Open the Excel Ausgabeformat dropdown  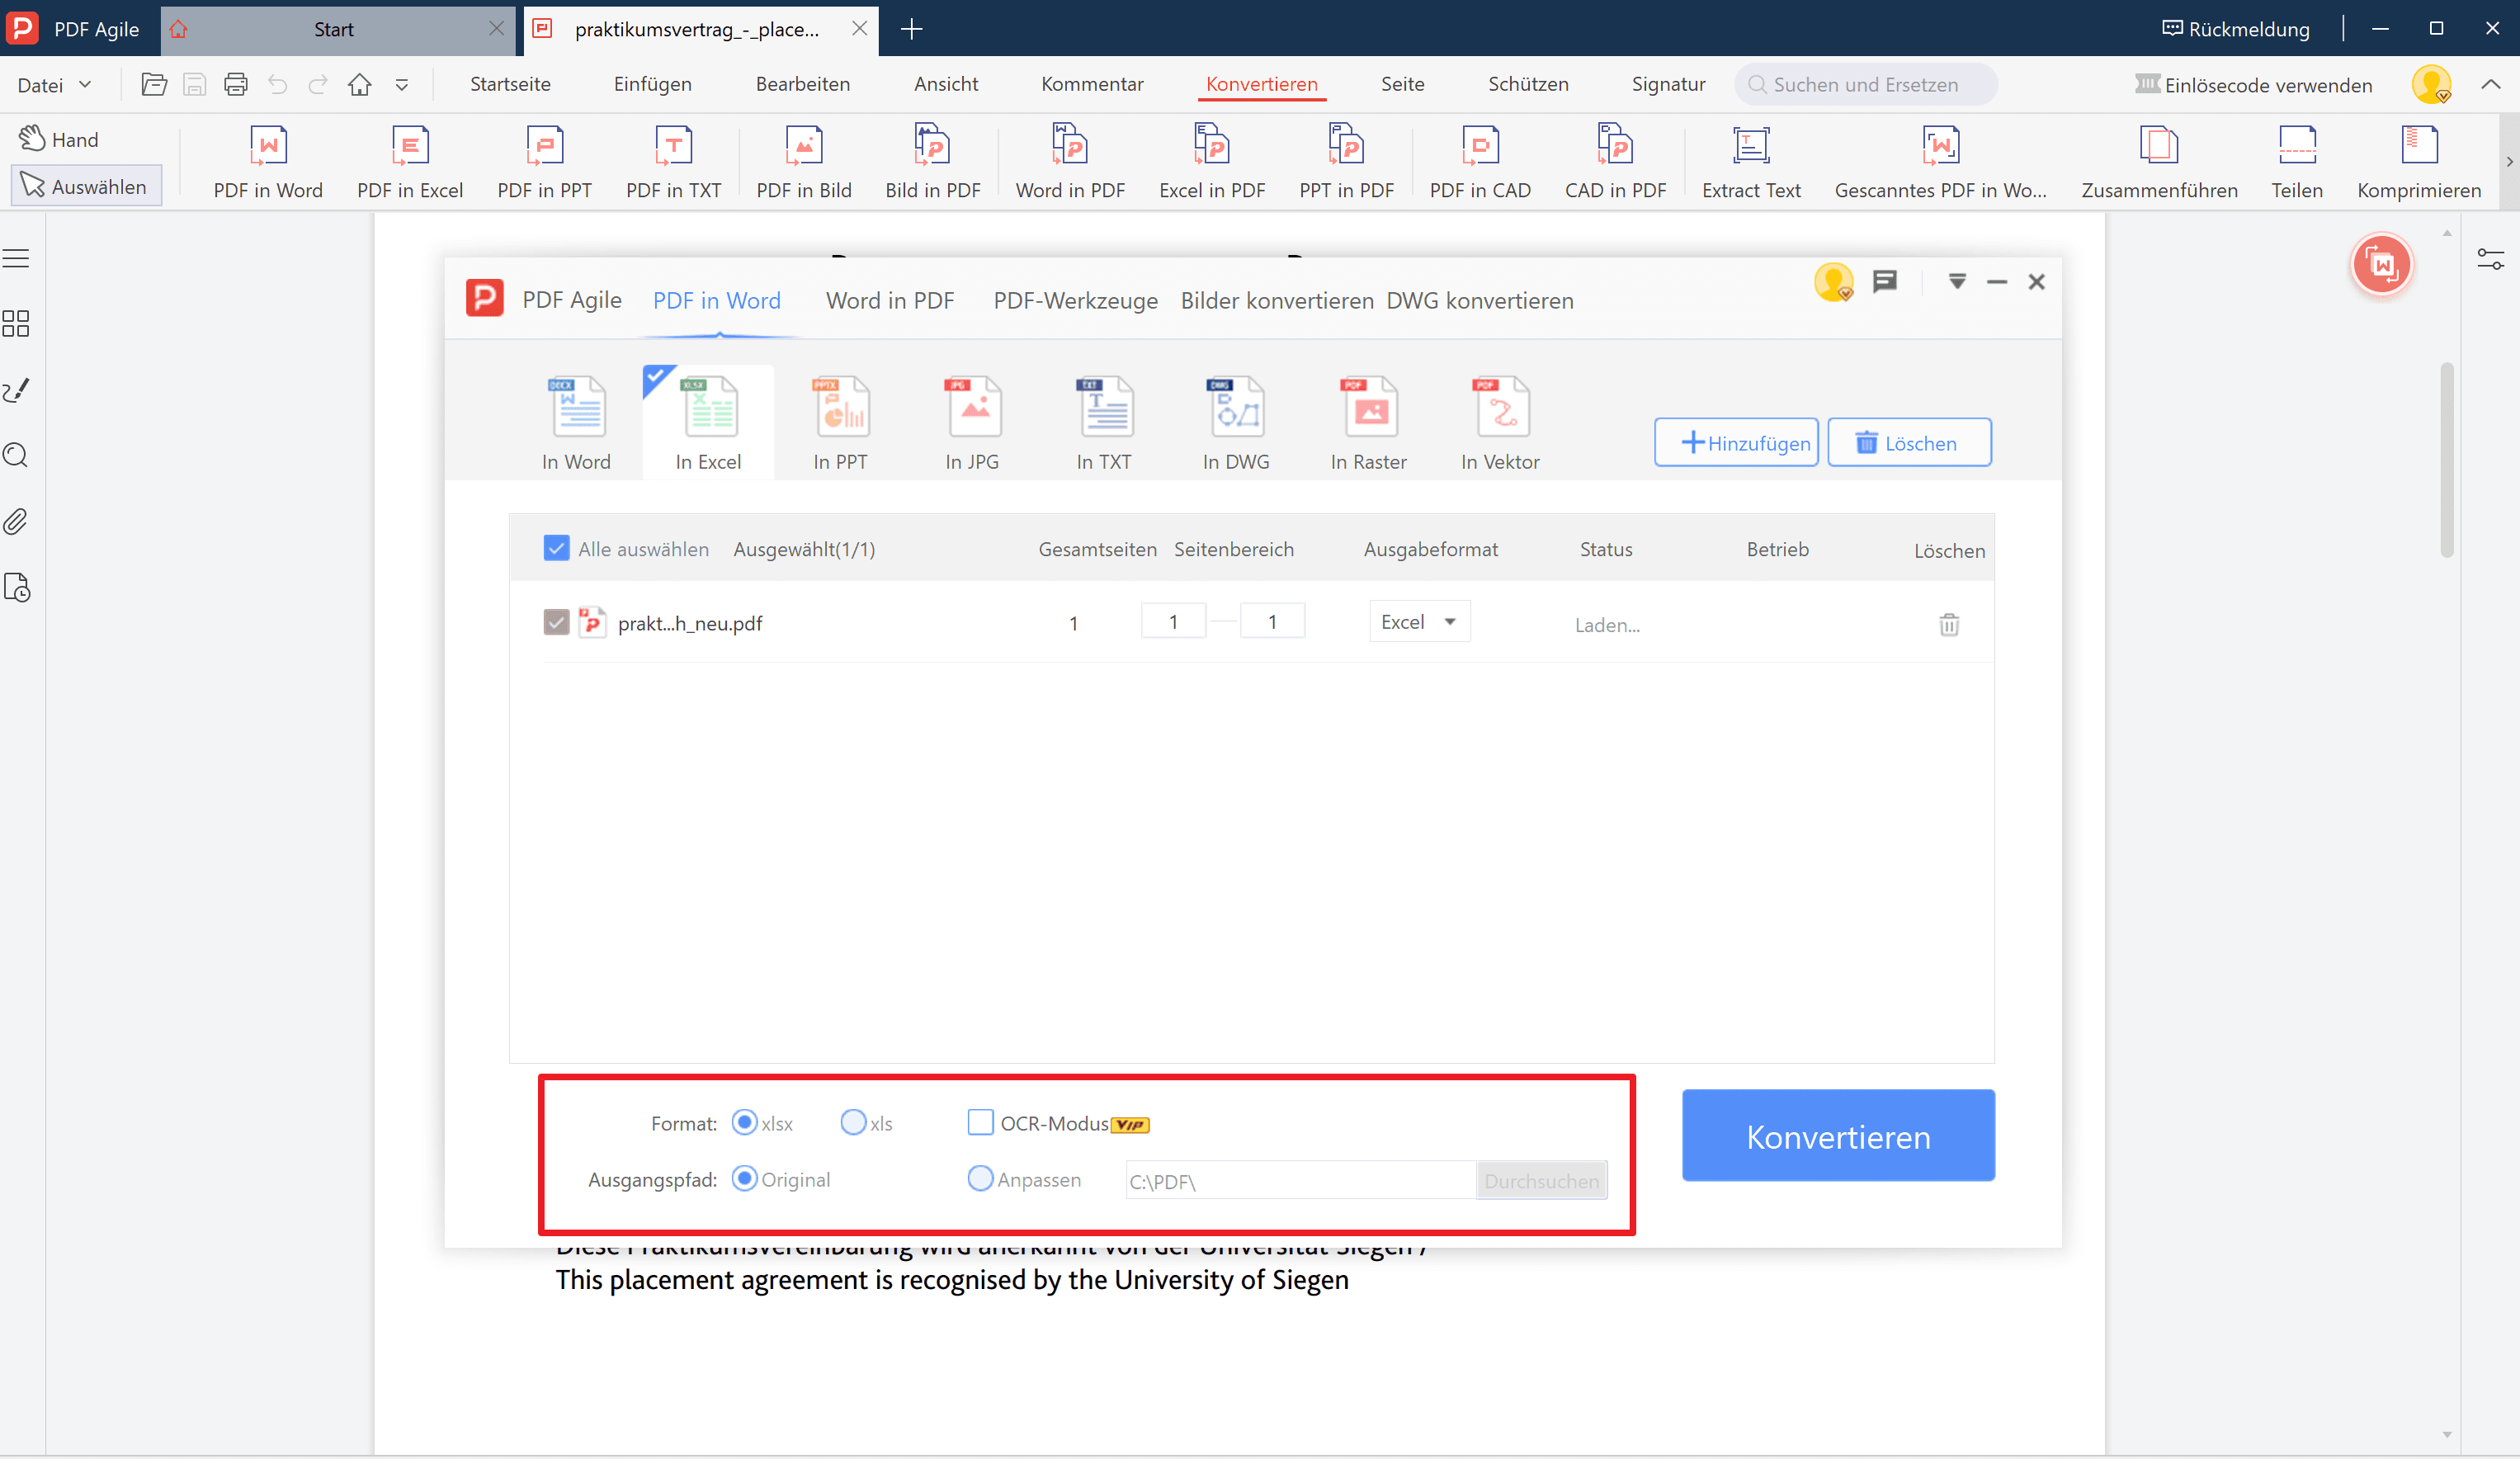pos(1418,622)
